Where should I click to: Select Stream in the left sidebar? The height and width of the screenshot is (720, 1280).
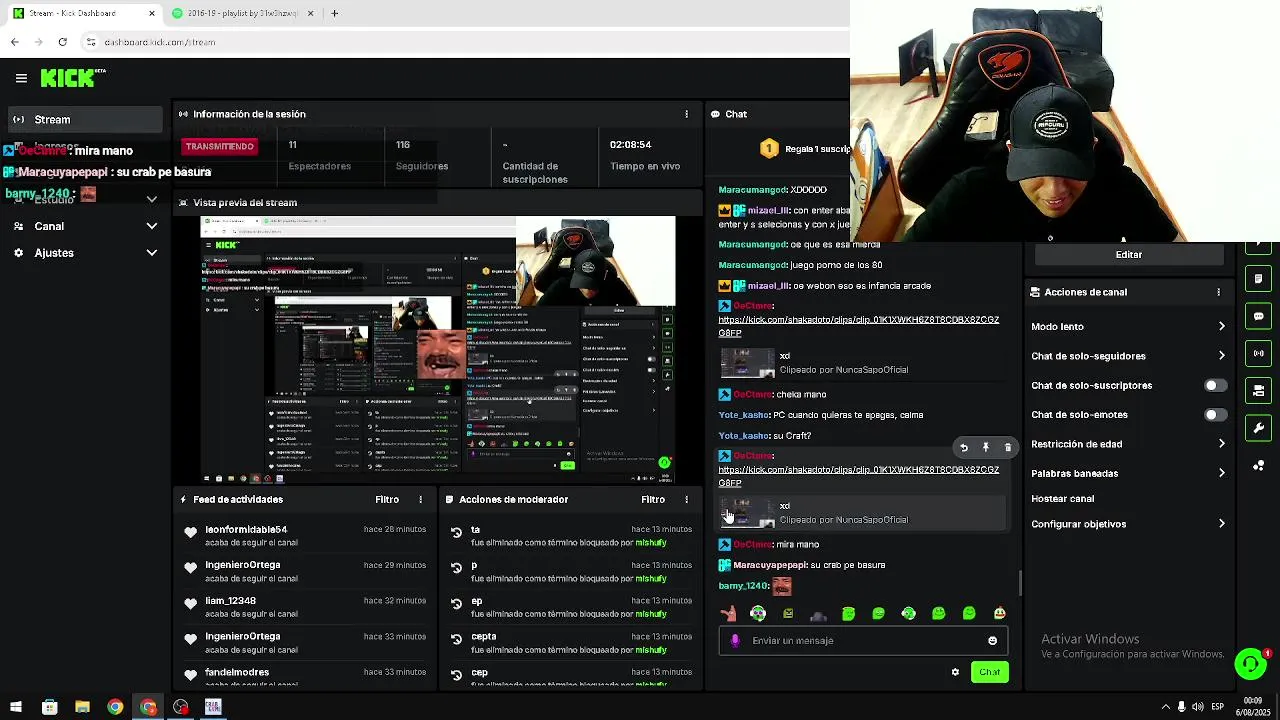coord(85,119)
